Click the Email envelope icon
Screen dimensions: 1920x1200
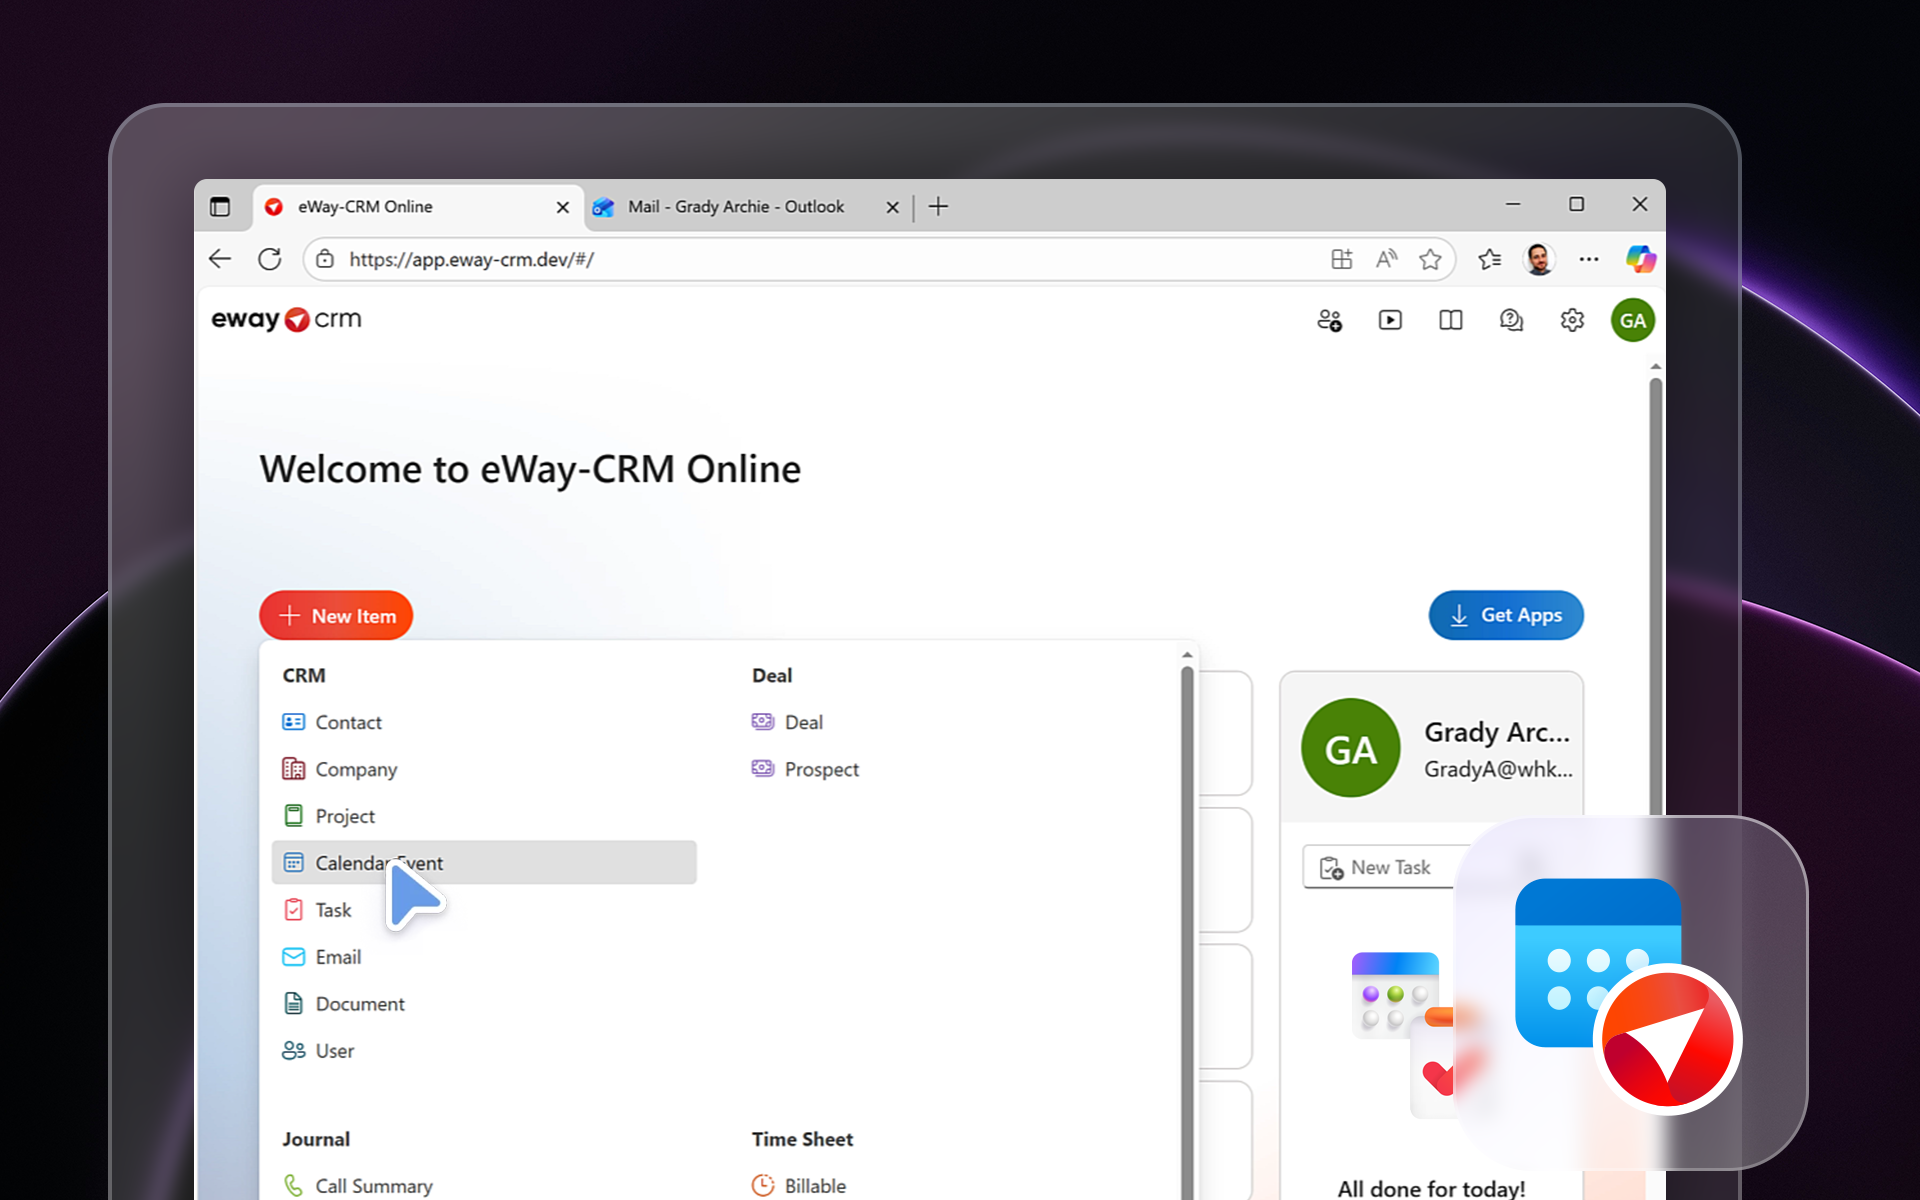coord(293,956)
